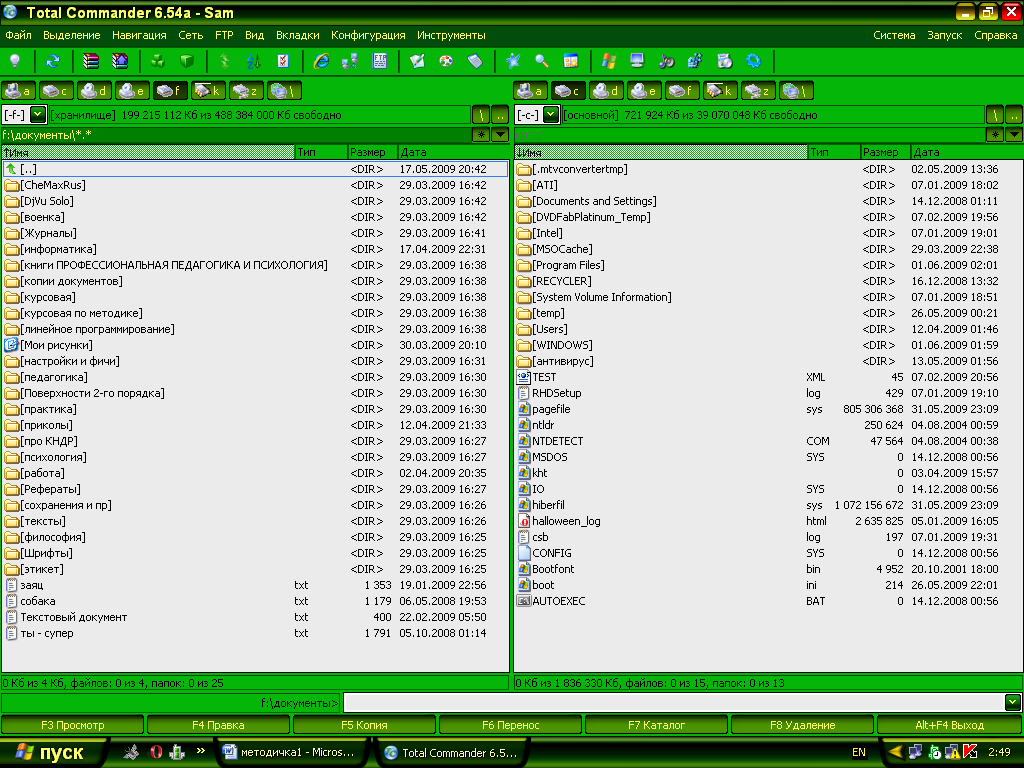Switch right panel to drive f

[682, 91]
